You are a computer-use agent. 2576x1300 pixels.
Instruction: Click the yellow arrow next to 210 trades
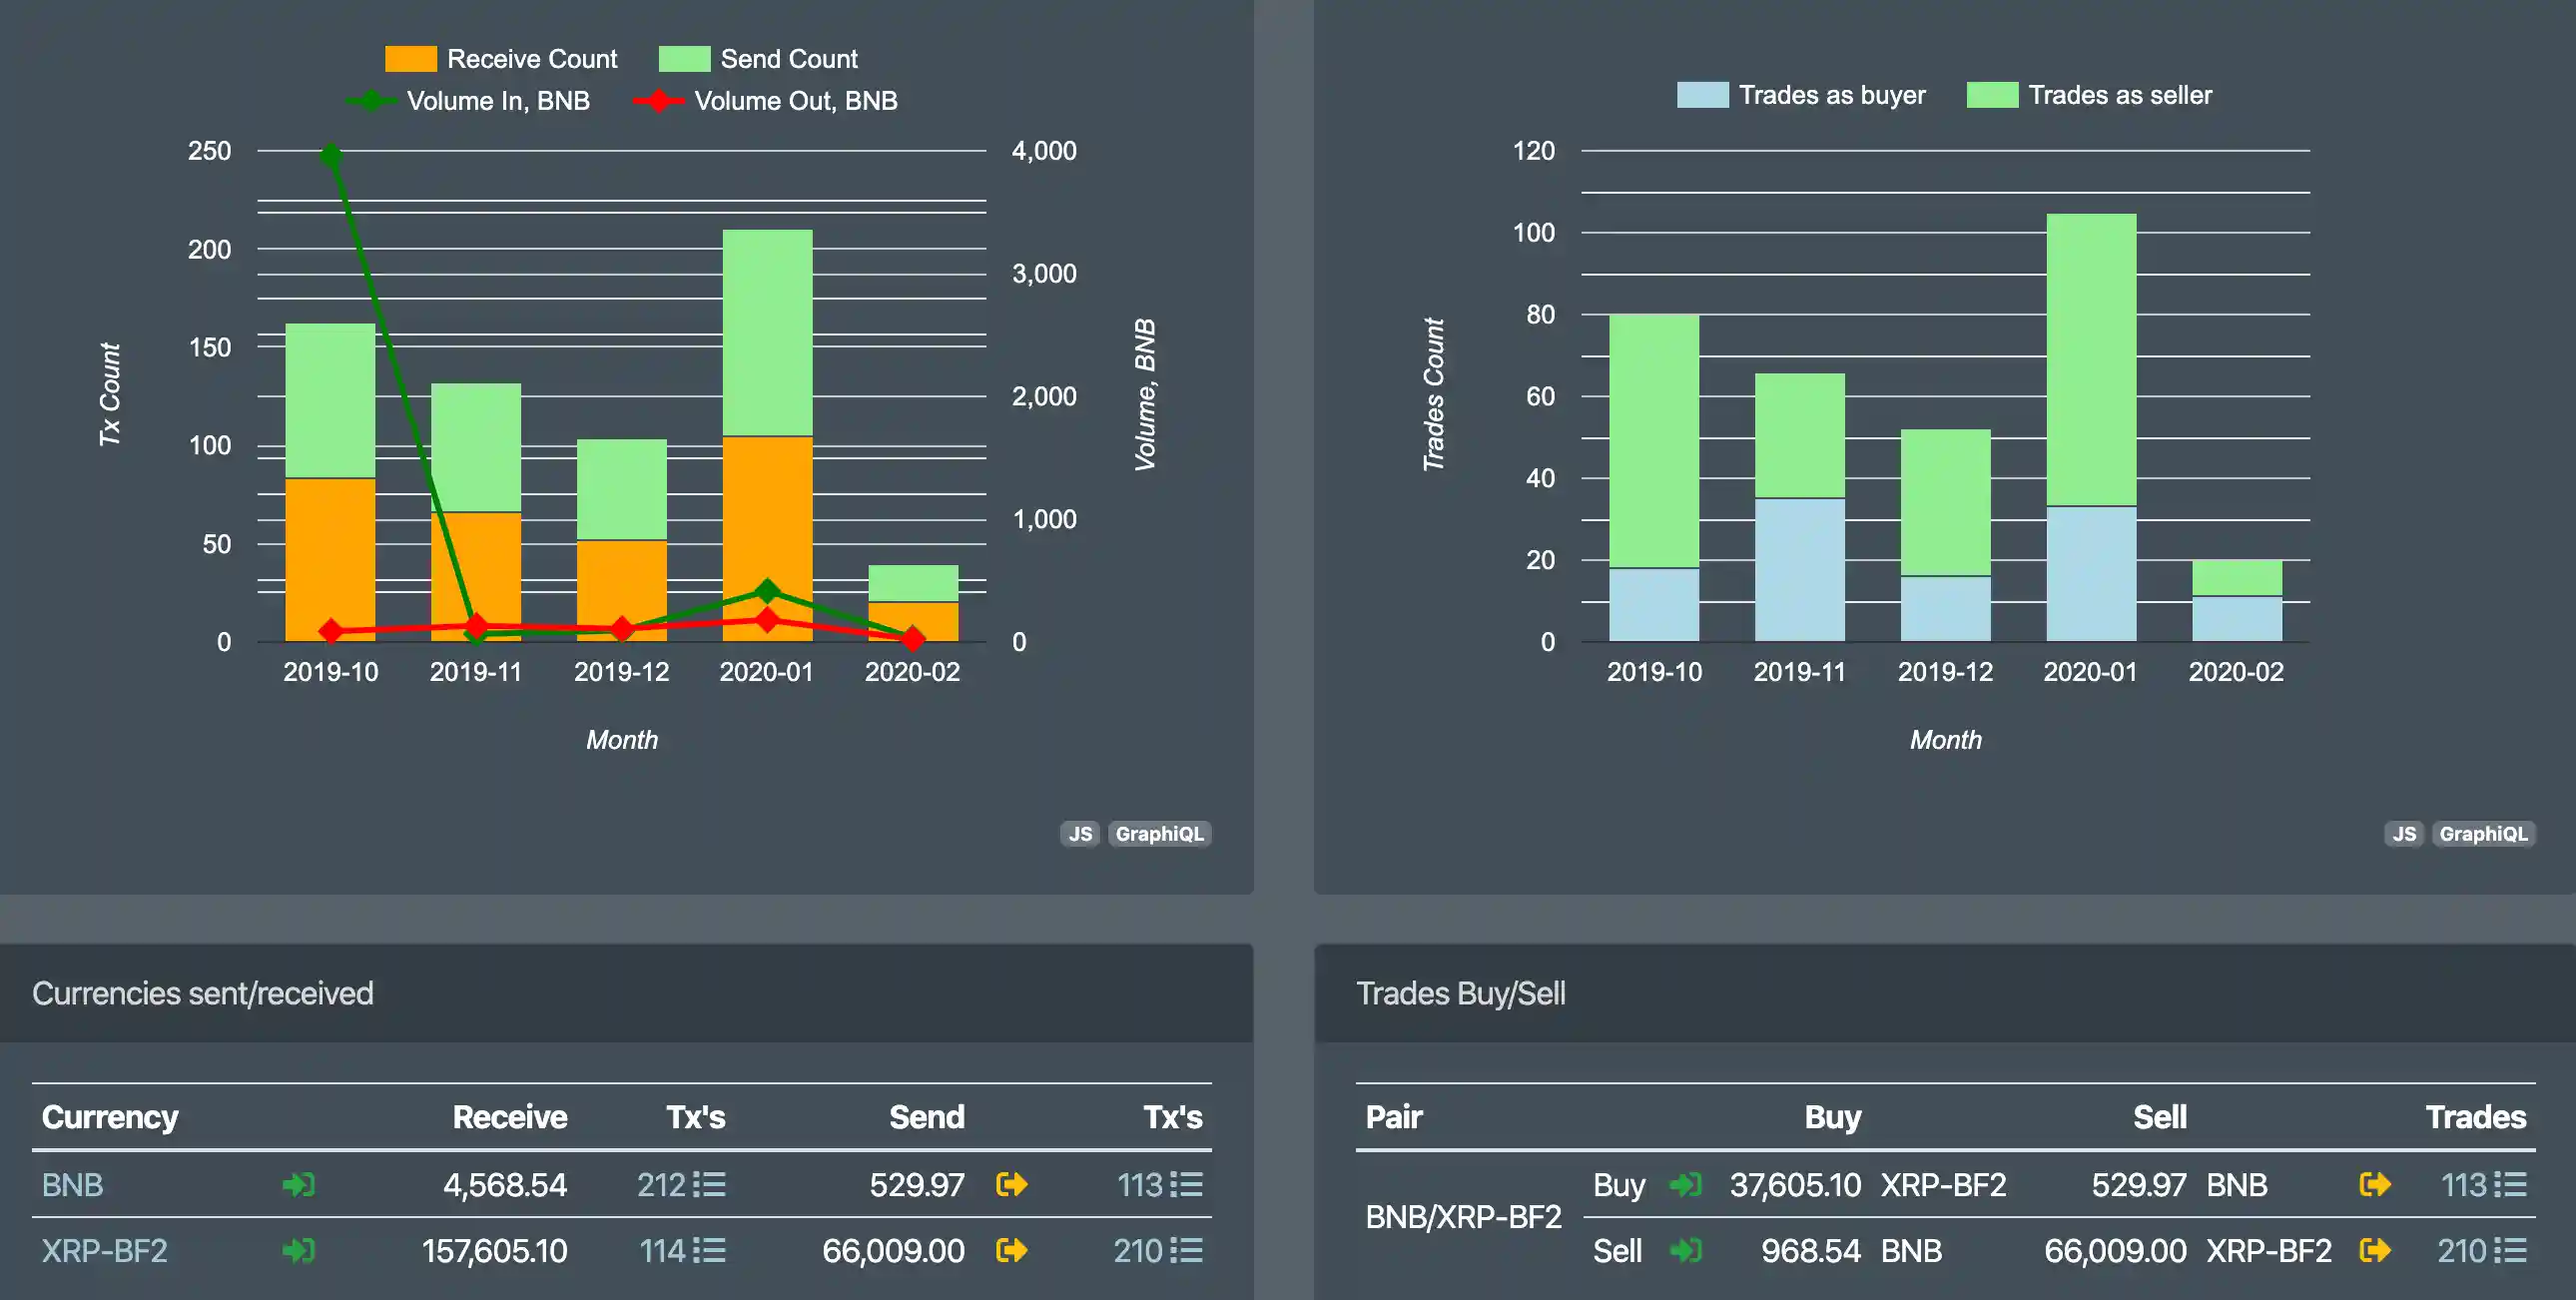(2375, 1250)
